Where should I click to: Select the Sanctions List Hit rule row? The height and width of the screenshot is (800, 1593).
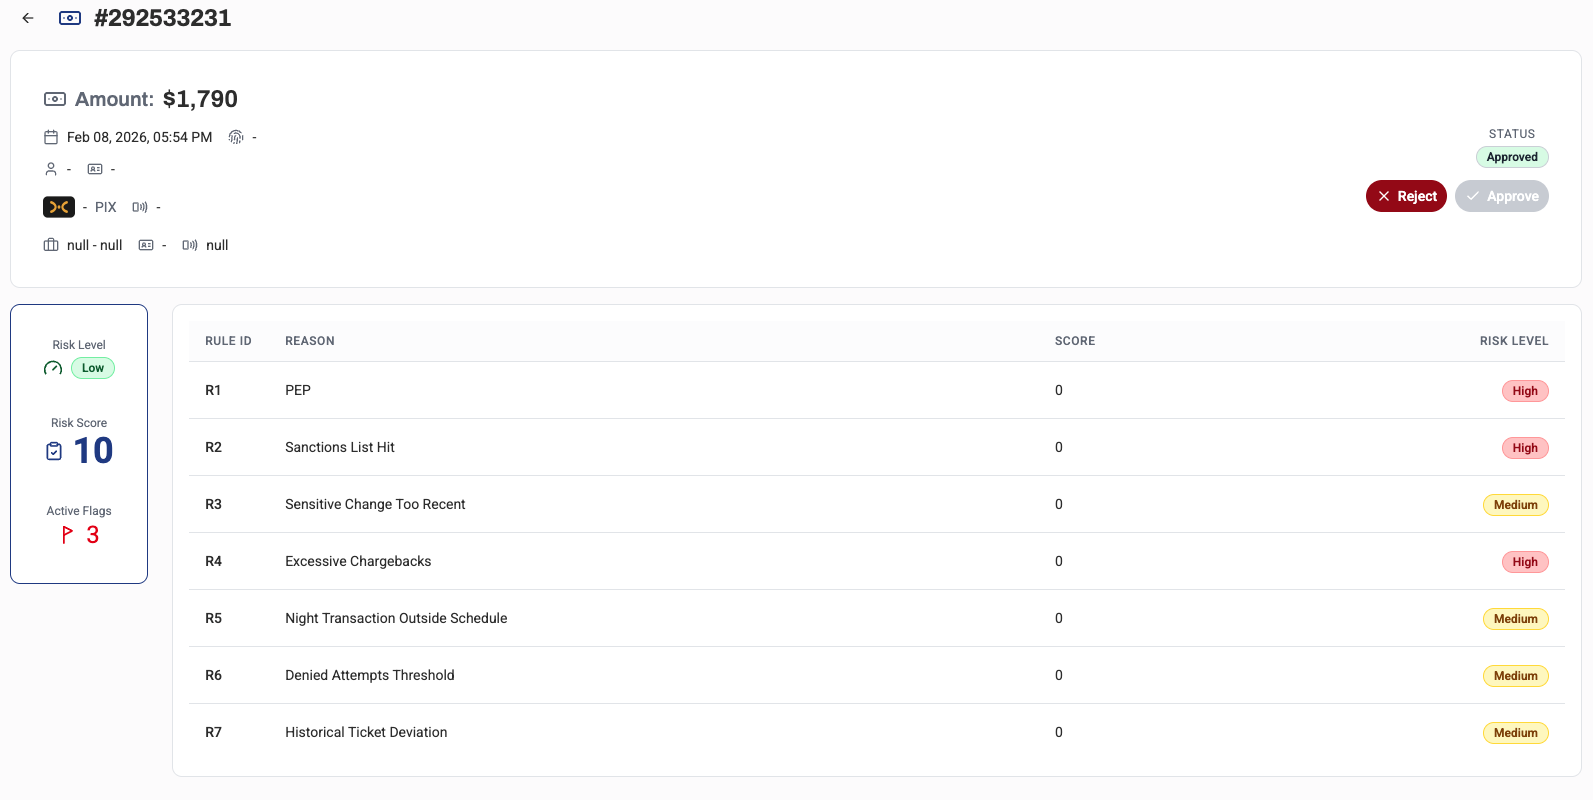pyautogui.click(x=340, y=447)
